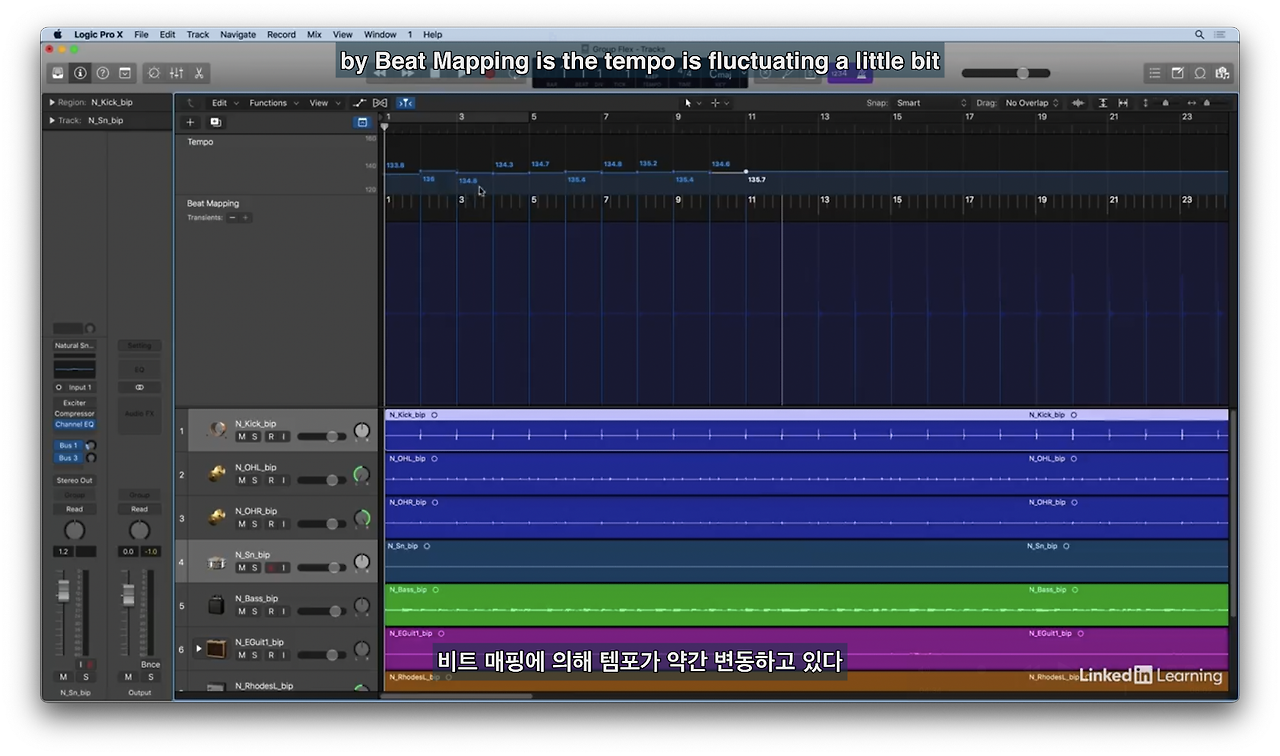Toggle the Catch playhead blue button
This screenshot has height=756, width=1280.
(405, 103)
